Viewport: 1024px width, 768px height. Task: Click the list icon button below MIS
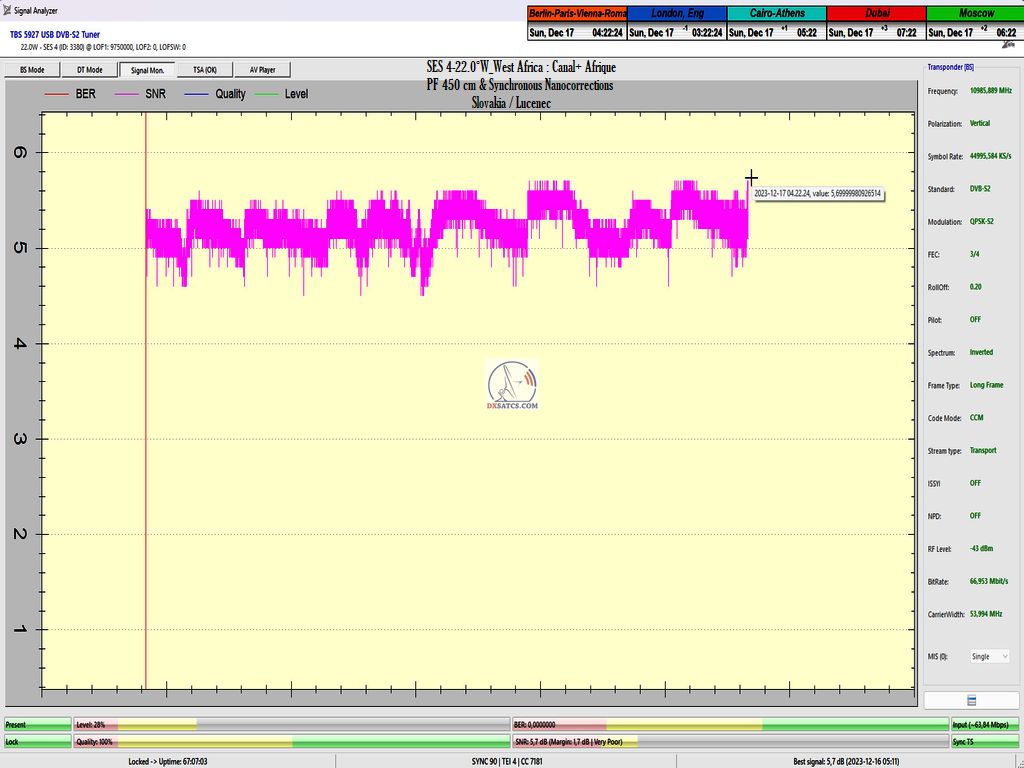[970, 700]
